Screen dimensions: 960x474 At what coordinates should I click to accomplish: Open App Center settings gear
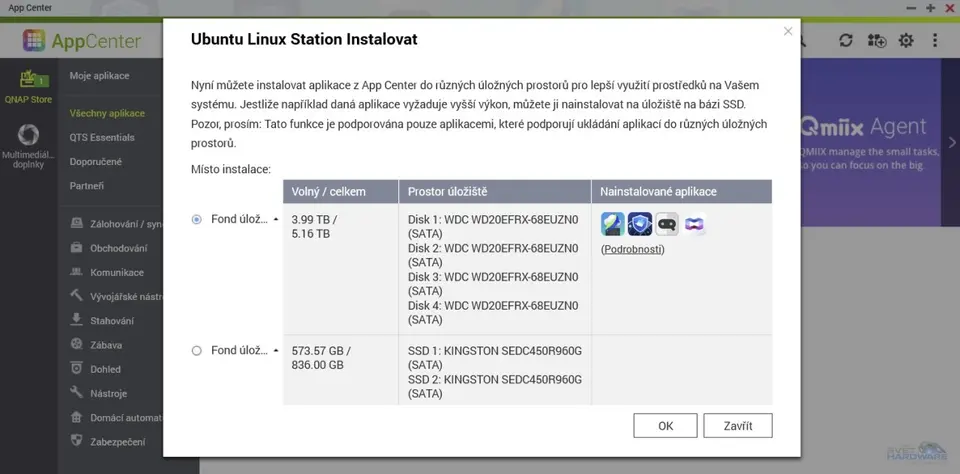pyautogui.click(x=906, y=41)
